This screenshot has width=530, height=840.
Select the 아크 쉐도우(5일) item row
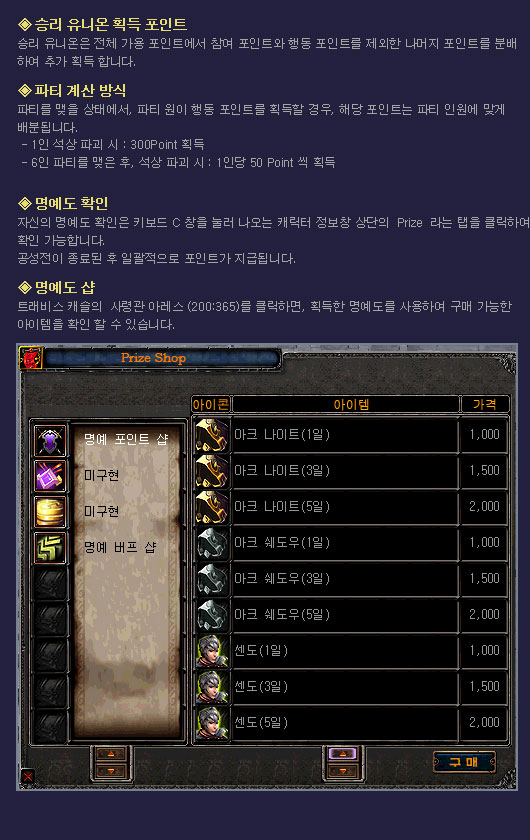pyautogui.click(x=350, y=615)
